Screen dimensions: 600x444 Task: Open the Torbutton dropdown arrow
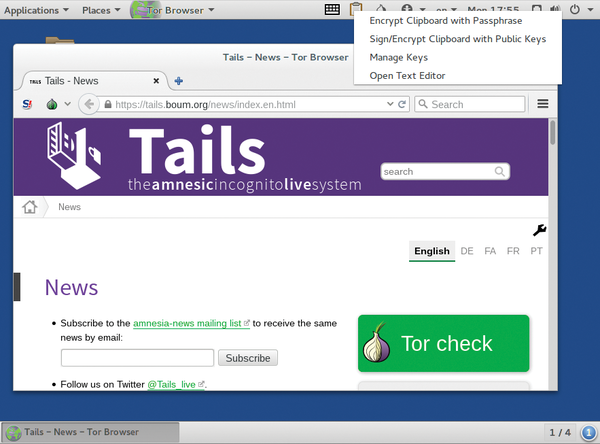(x=67, y=104)
